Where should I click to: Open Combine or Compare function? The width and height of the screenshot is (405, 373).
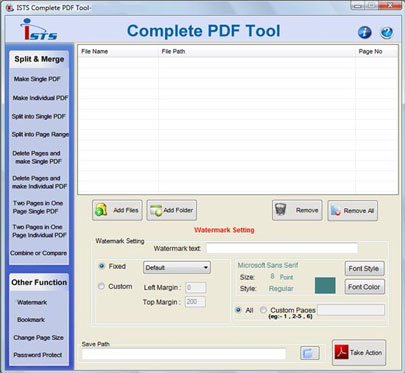(39, 253)
